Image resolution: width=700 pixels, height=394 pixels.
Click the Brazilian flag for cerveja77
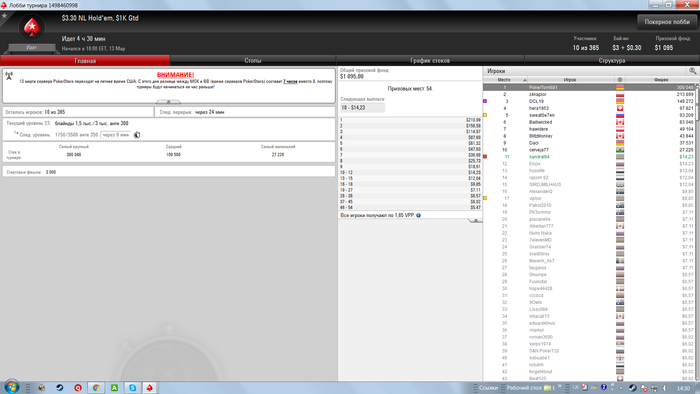pos(620,150)
